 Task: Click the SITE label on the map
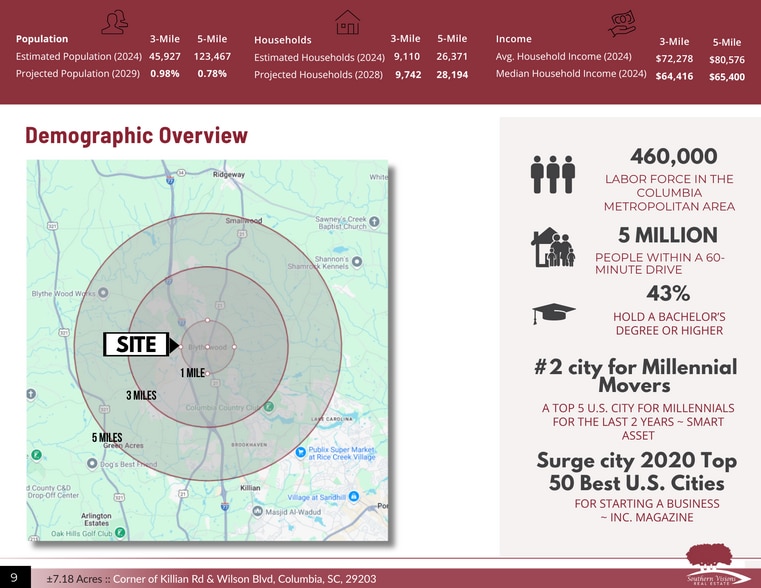136,344
